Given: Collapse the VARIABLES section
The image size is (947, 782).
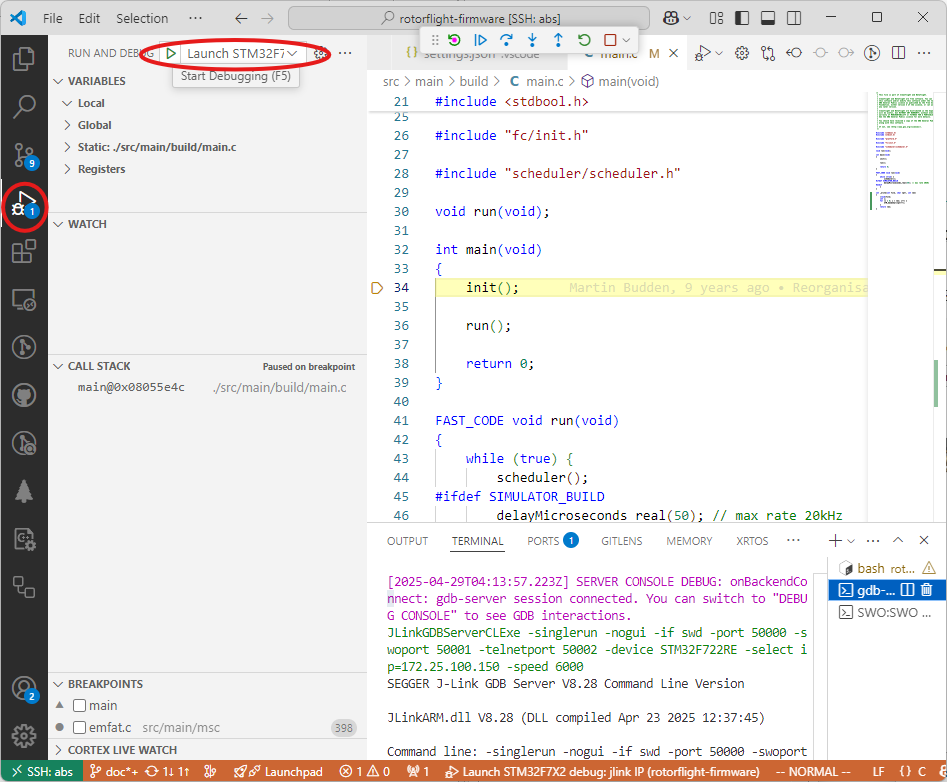Looking at the screenshot, I should pos(58,81).
